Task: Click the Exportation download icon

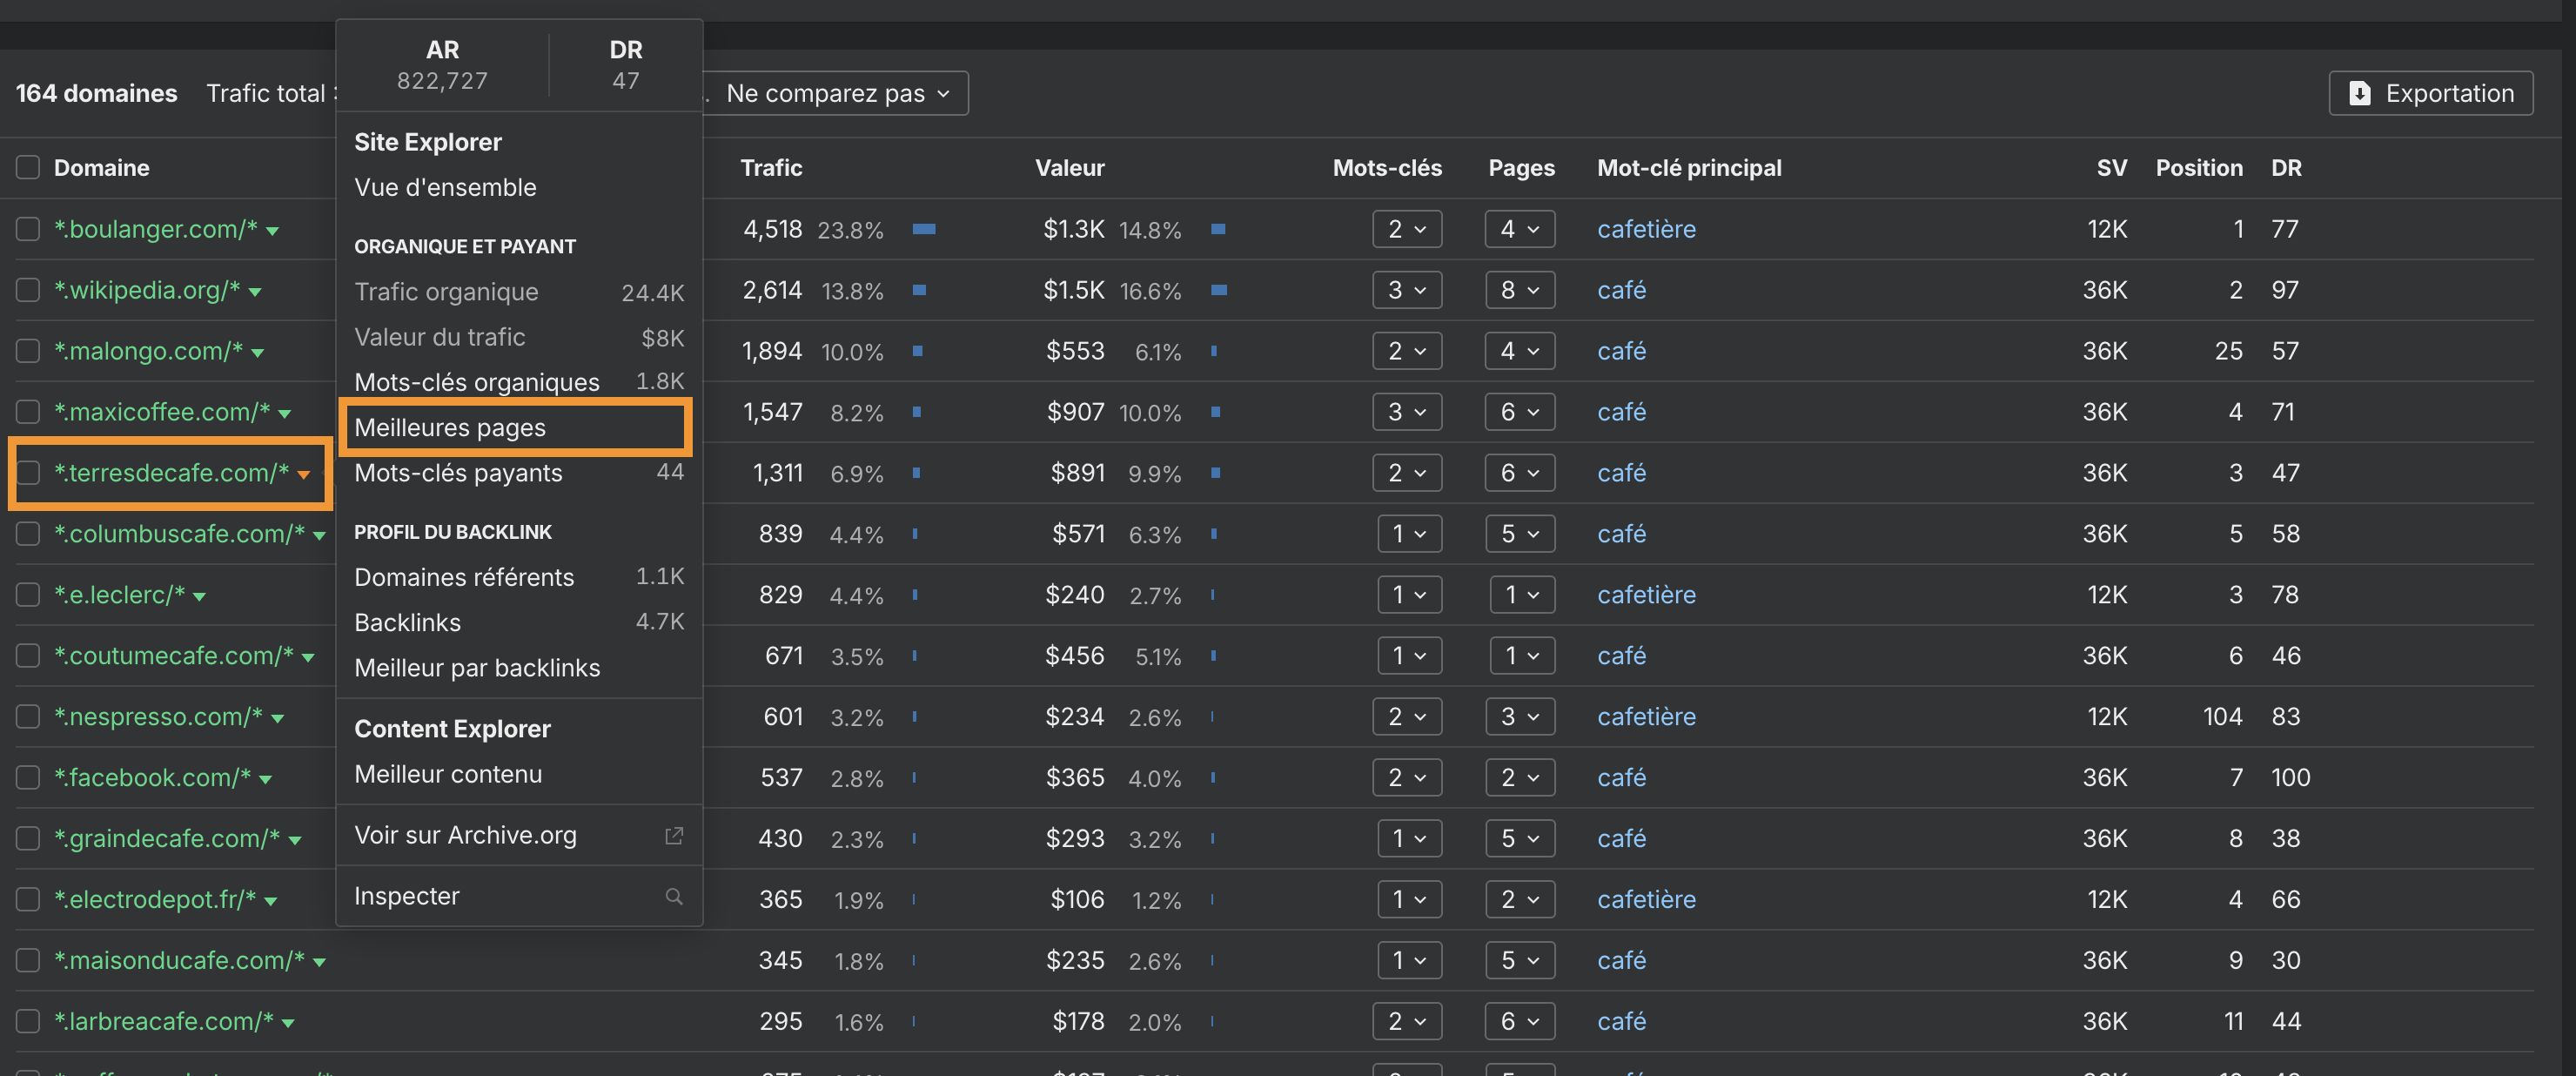Action: coord(2361,93)
